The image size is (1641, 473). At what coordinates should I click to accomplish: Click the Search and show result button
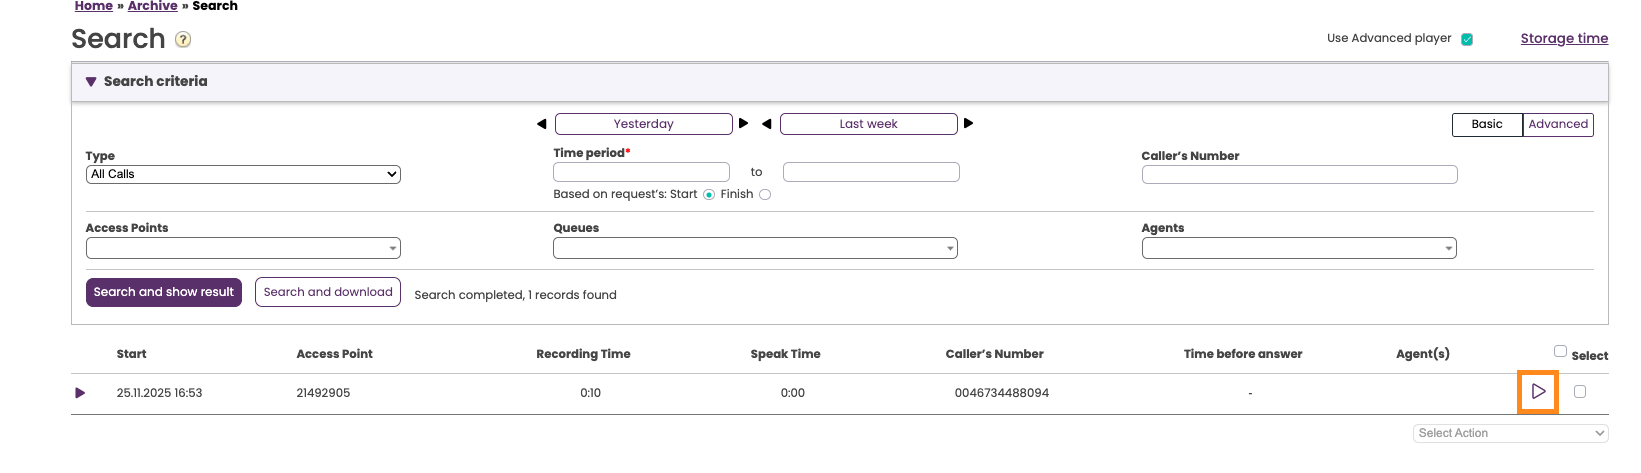164,292
